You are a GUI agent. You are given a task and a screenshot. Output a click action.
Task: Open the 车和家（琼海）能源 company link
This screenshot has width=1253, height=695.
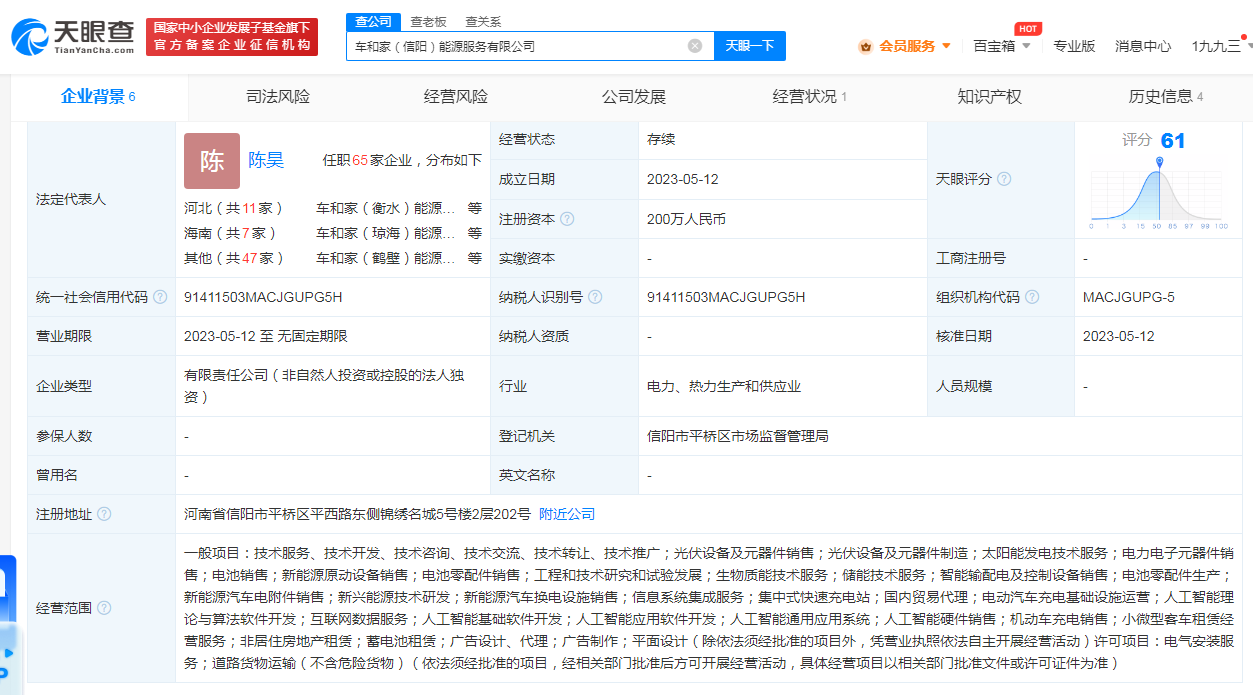pos(386,233)
